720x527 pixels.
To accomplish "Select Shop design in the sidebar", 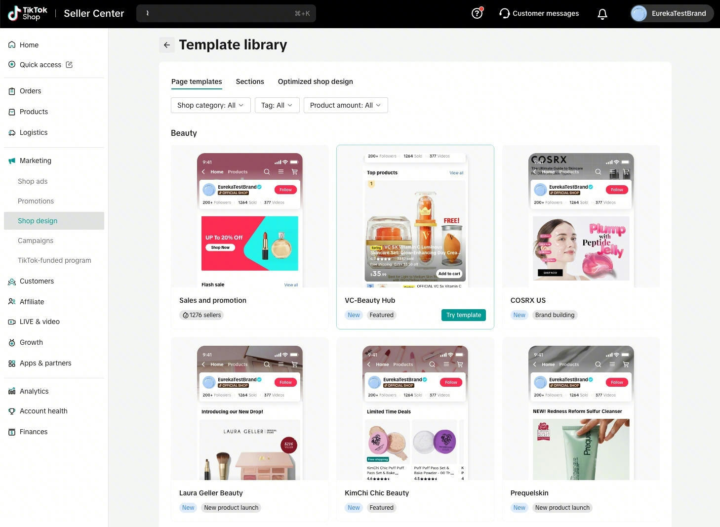I will tap(54, 221).
